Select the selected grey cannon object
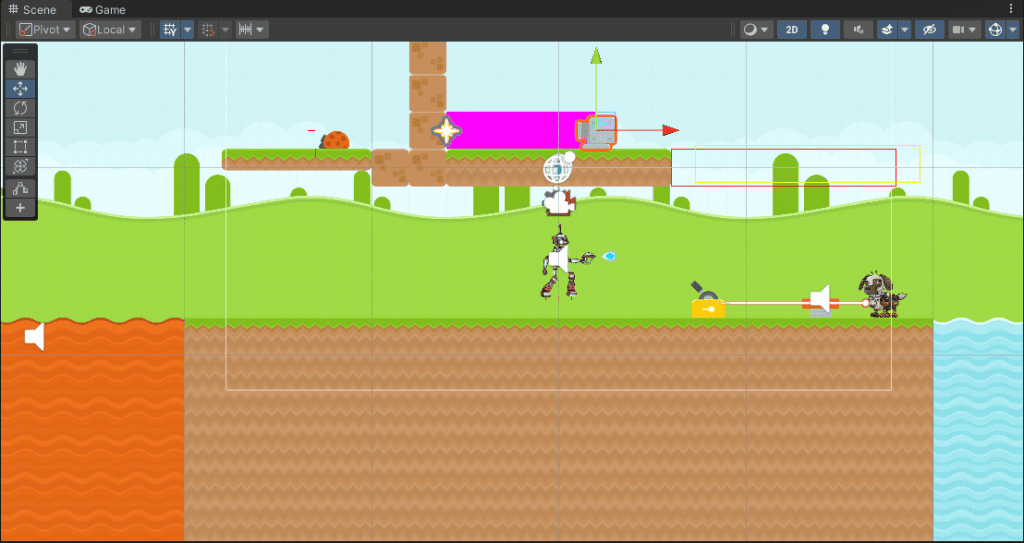The height and width of the screenshot is (543, 1024). point(595,132)
